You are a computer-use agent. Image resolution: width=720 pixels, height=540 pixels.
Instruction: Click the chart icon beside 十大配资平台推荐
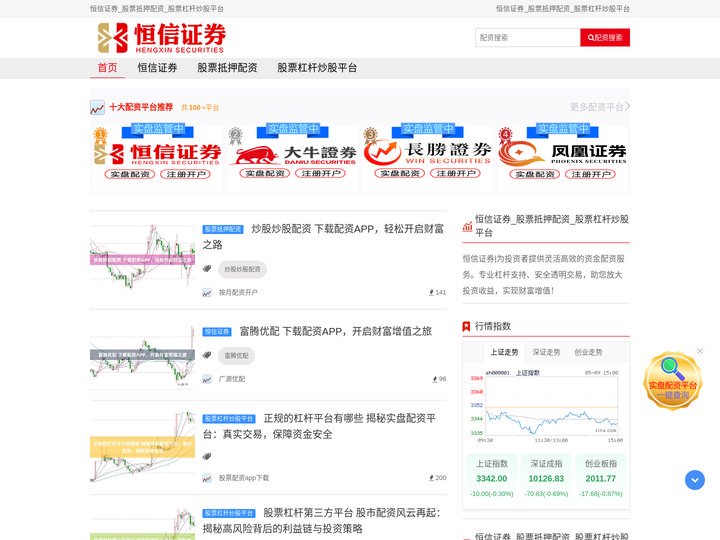click(97, 107)
